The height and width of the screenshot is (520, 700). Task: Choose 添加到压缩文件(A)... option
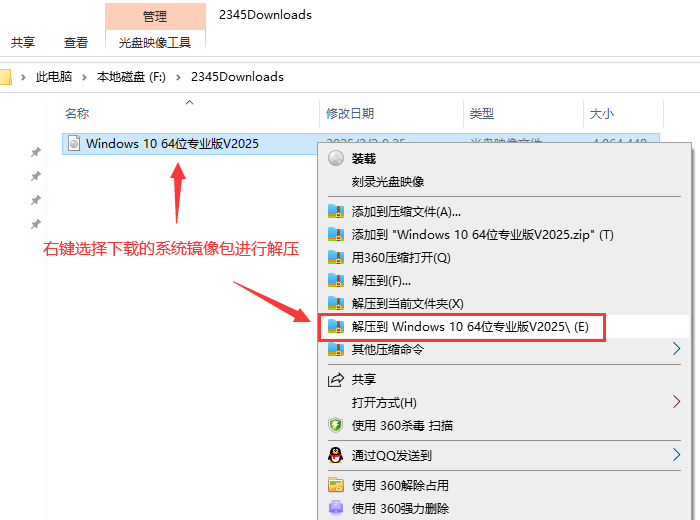pyautogui.click(x=406, y=211)
